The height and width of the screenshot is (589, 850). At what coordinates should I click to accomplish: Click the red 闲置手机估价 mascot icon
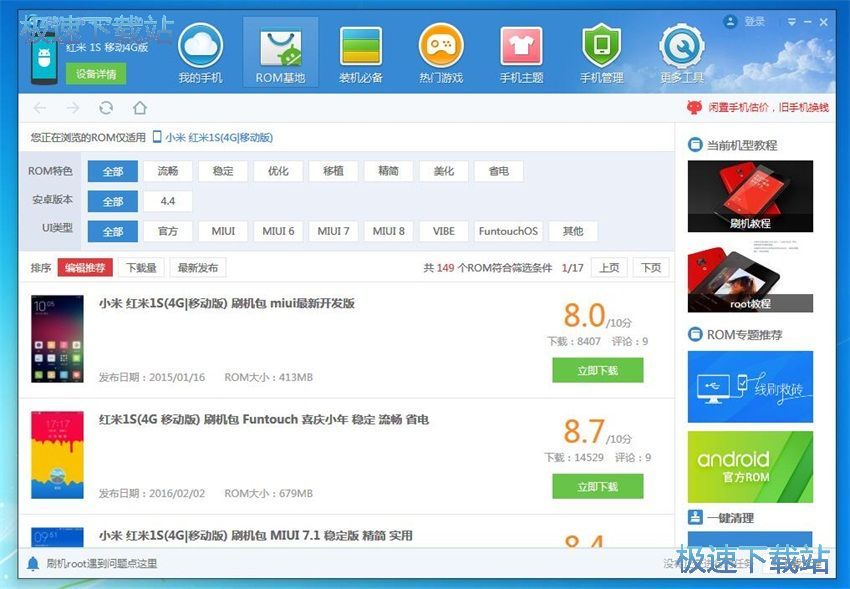(694, 107)
